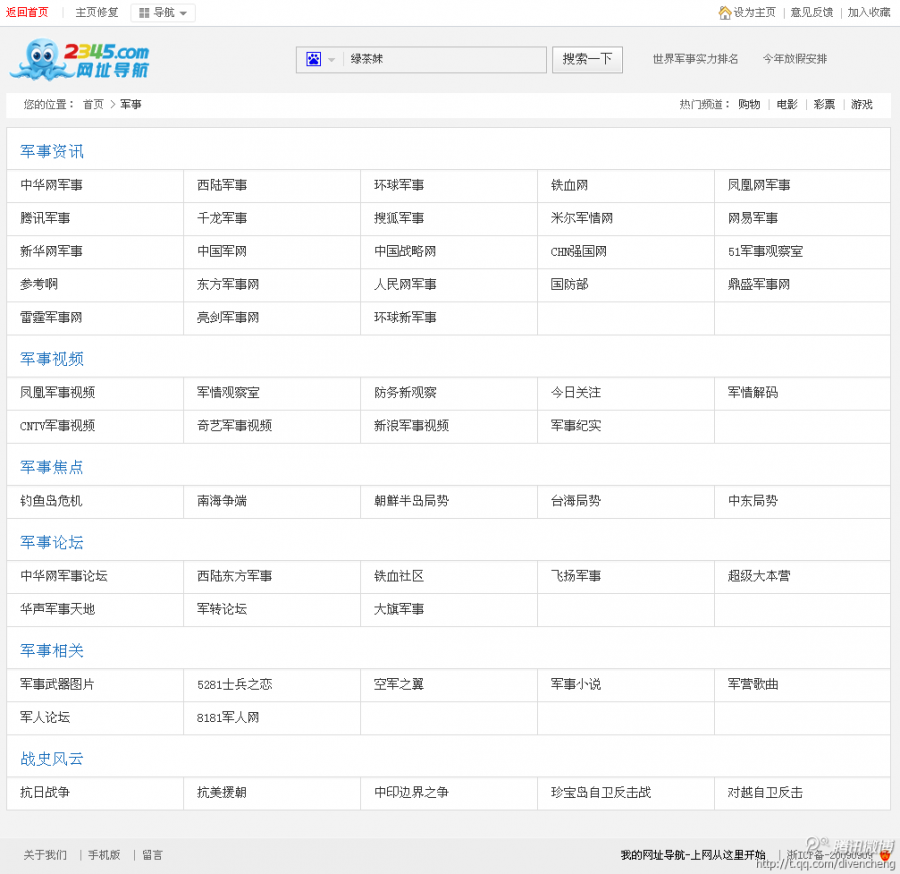
Task: Open the 战史风云 section heading
Action: point(52,759)
